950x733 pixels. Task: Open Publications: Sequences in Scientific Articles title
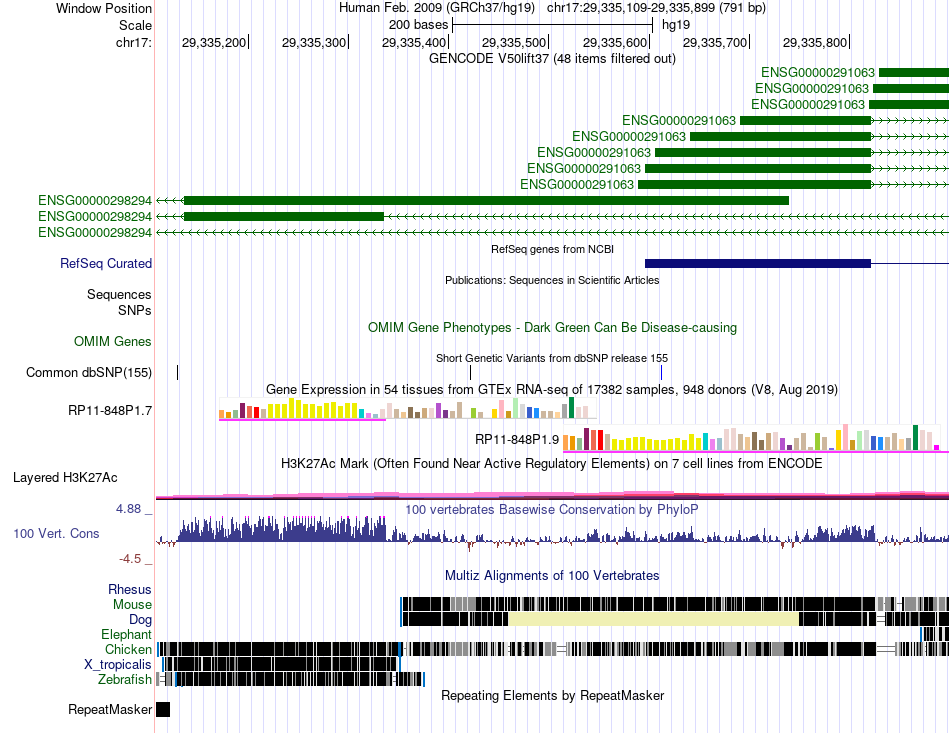(552, 280)
